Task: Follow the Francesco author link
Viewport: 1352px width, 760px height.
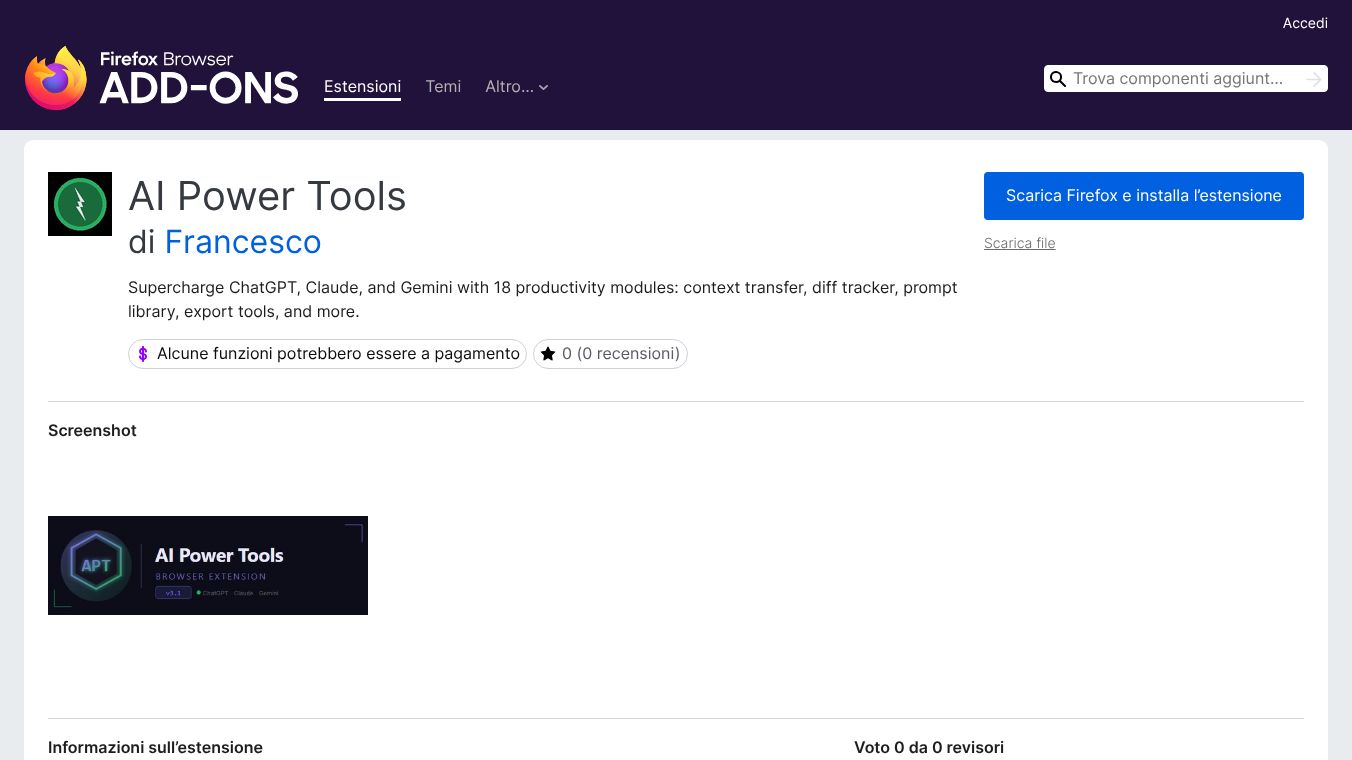Action: (x=243, y=242)
